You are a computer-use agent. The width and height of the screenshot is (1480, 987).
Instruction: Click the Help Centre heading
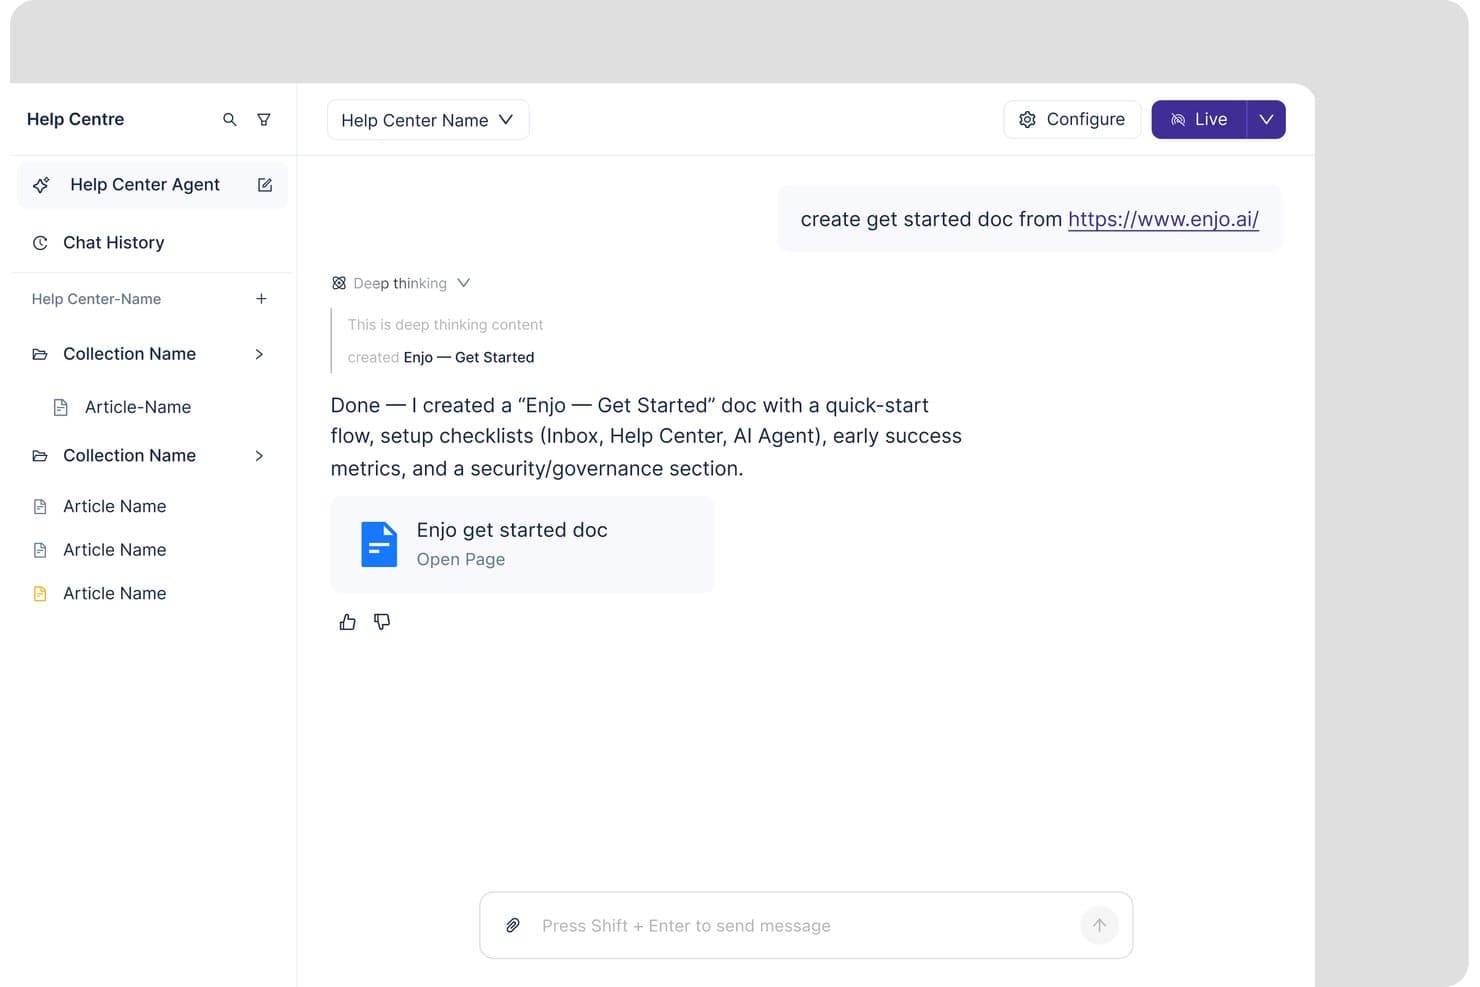76,120
